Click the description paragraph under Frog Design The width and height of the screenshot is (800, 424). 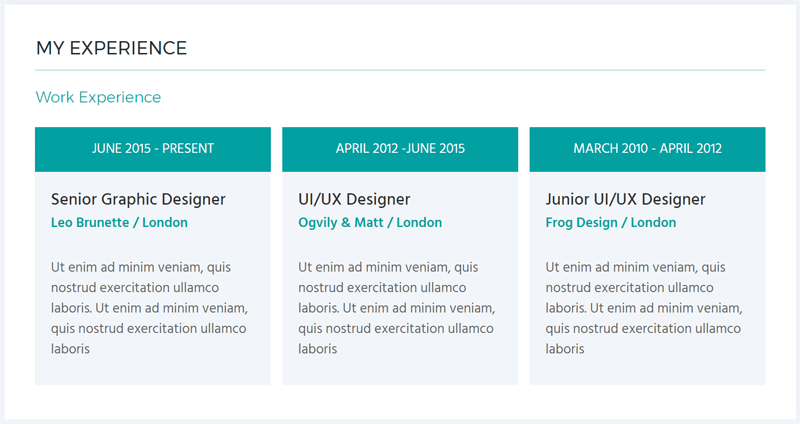(643, 308)
